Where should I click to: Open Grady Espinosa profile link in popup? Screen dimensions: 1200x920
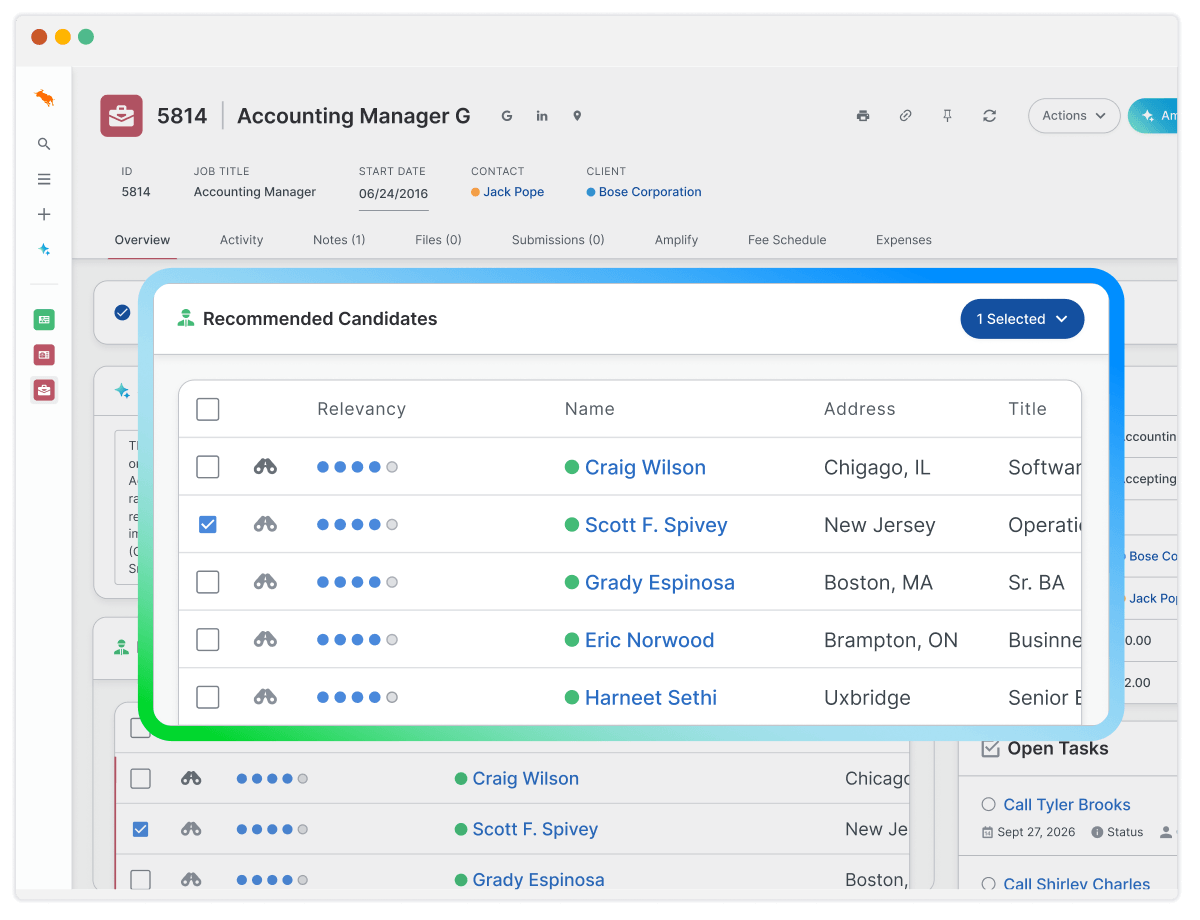(x=660, y=582)
